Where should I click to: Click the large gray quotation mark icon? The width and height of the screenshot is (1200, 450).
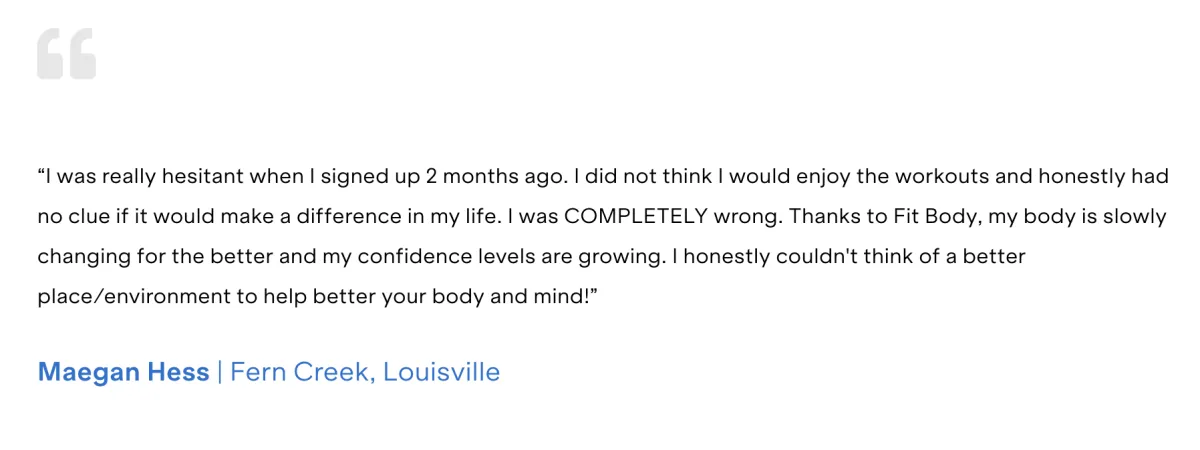[x=67, y=54]
